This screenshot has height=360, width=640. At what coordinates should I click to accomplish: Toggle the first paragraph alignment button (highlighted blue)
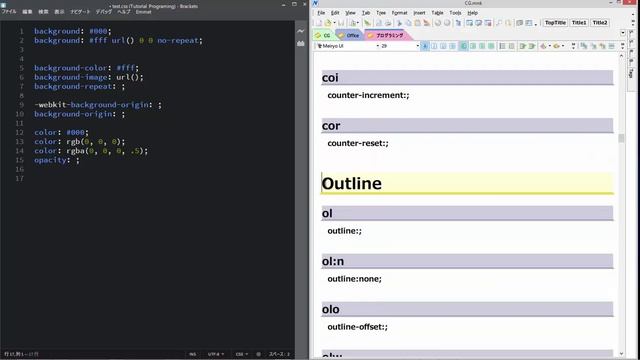coord(425,46)
